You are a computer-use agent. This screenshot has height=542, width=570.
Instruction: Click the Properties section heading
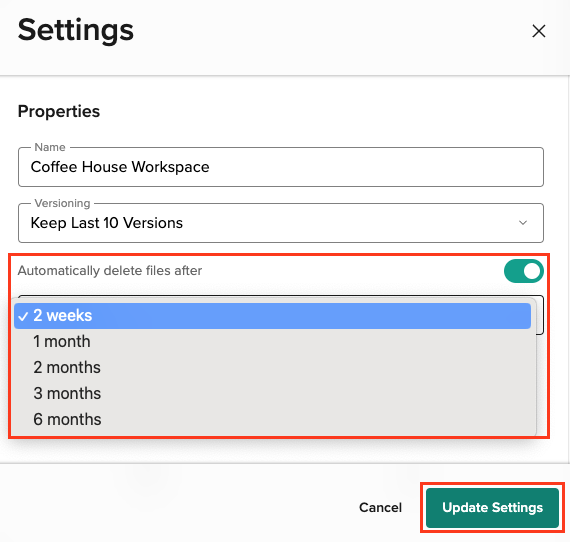(59, 111)
